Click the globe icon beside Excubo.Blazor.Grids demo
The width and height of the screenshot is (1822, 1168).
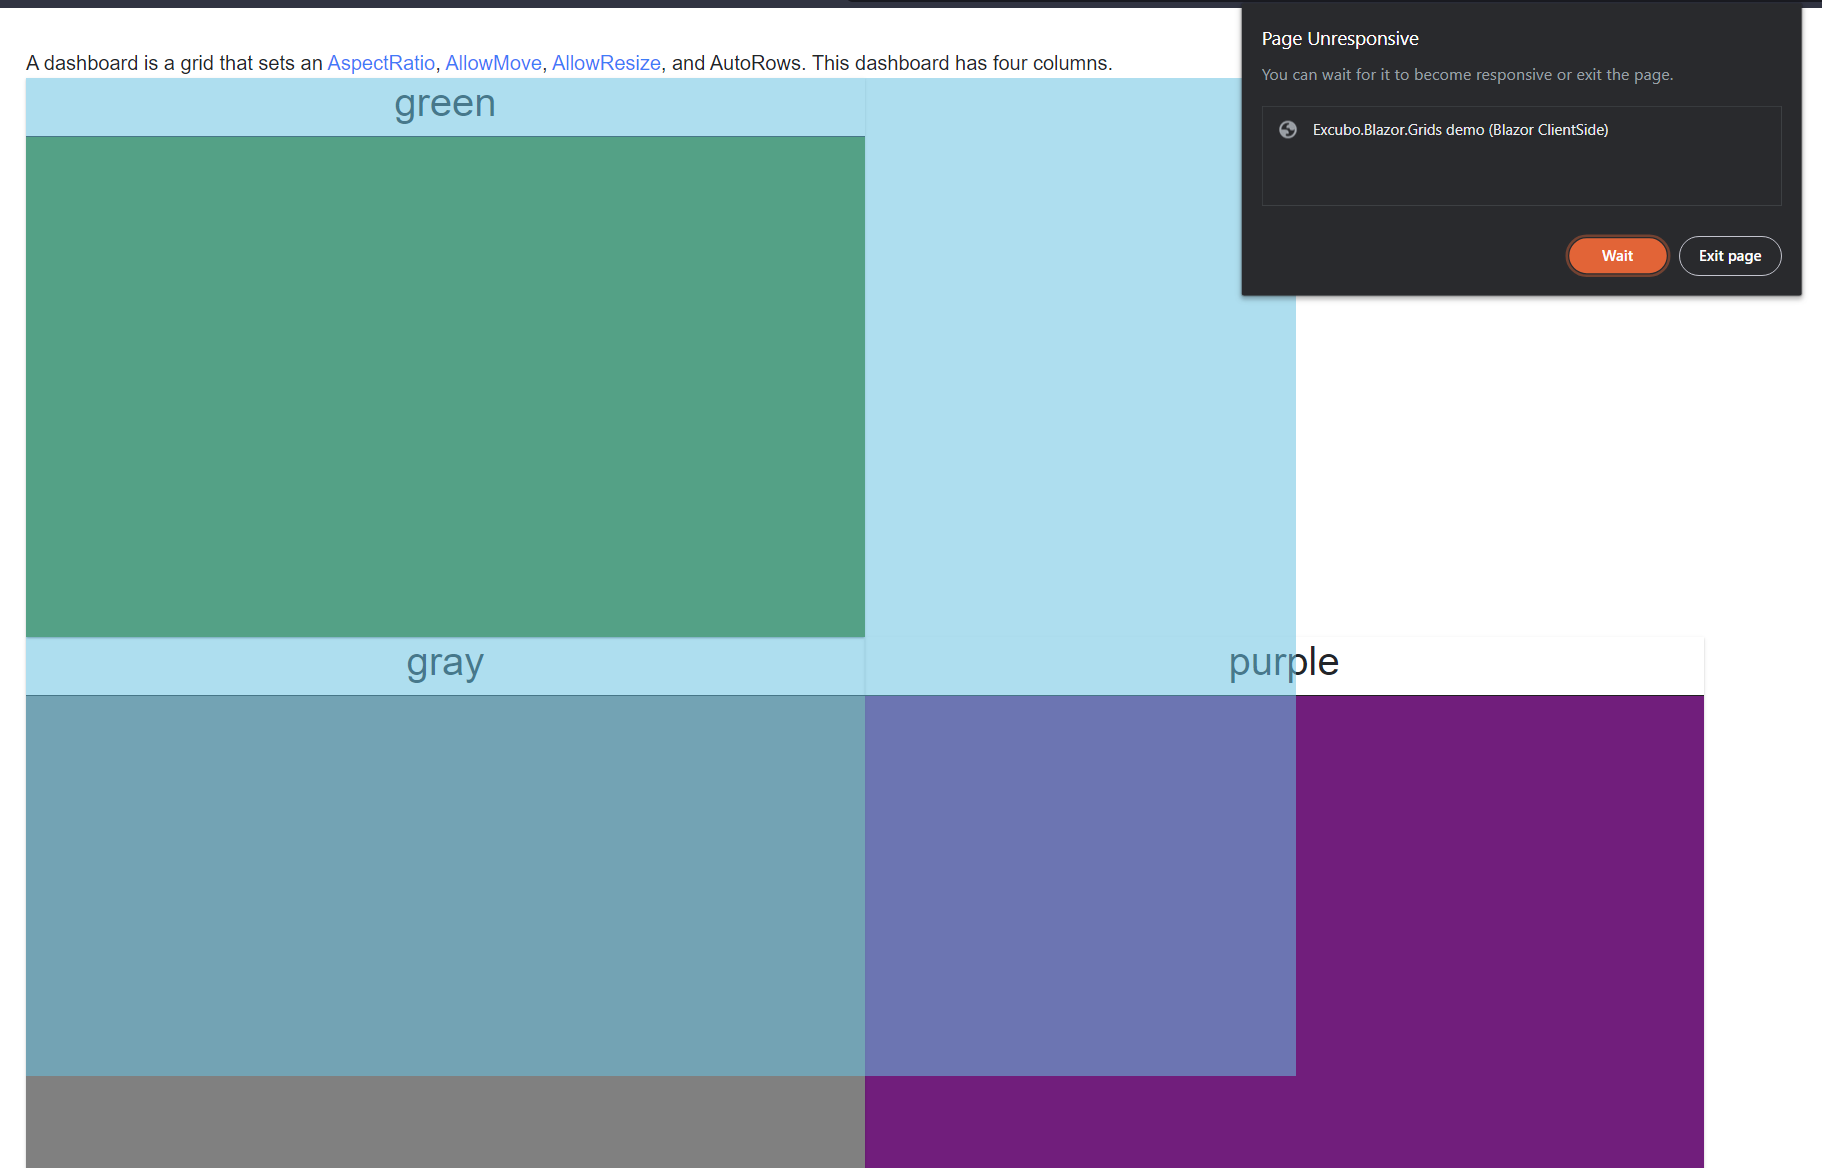coord(1289,130)
